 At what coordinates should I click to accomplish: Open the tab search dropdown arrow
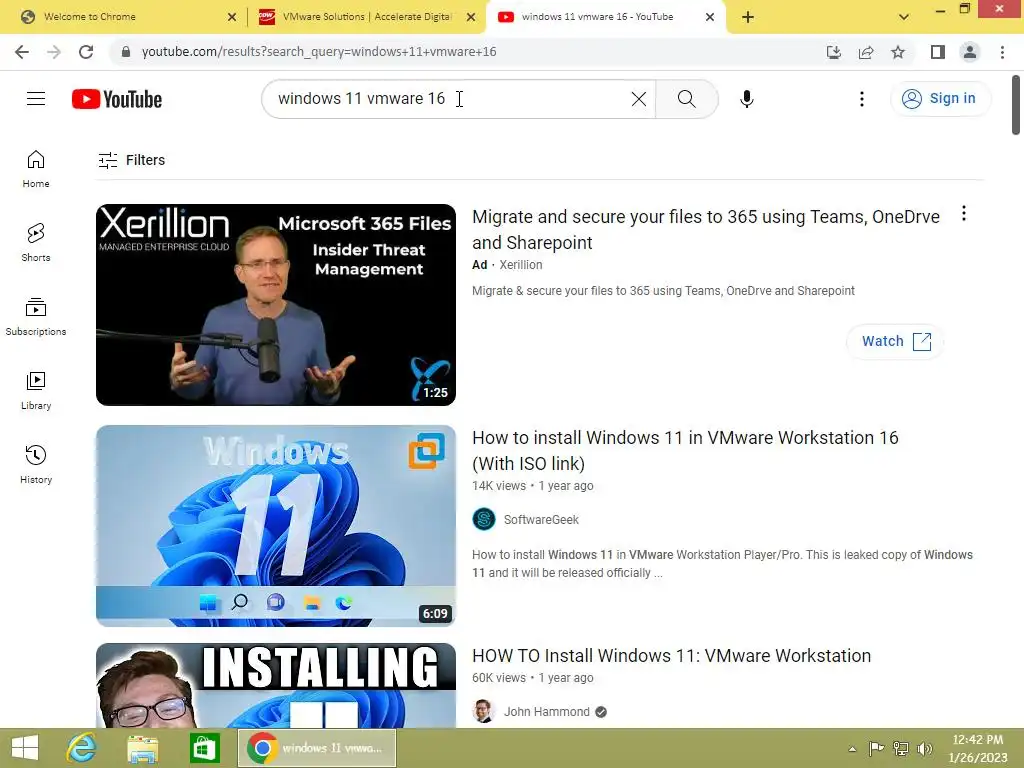click(904, 17)
